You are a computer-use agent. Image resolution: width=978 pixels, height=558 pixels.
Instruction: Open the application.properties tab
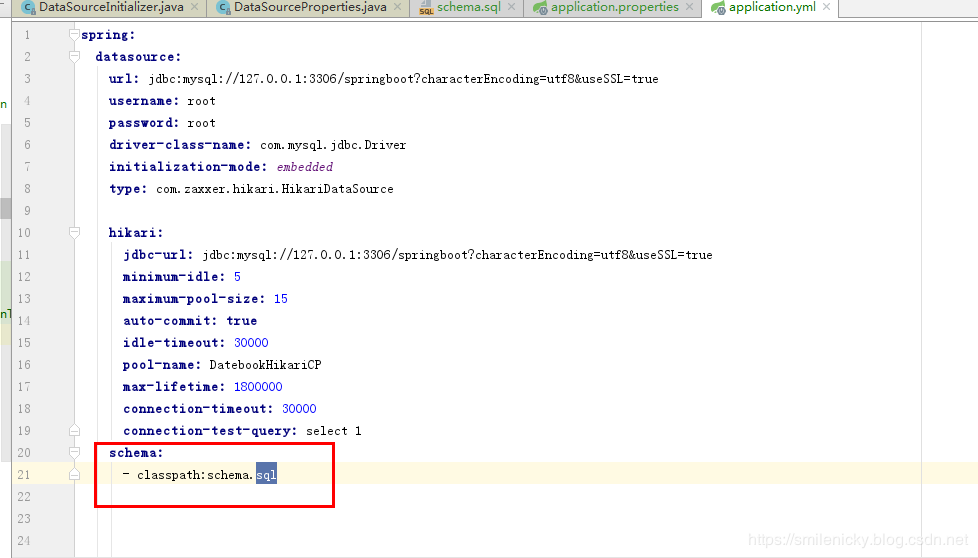614,7
